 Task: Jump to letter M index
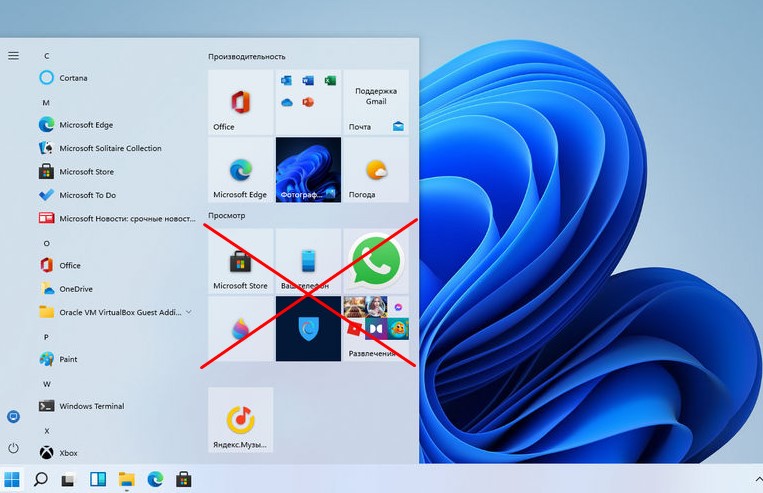pos(46,103)
